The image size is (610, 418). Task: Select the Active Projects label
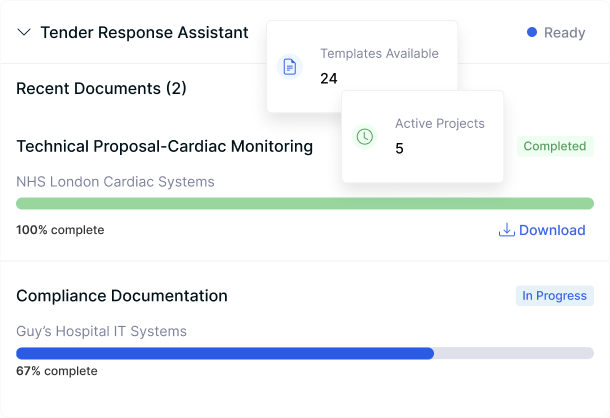click(439, 124)
